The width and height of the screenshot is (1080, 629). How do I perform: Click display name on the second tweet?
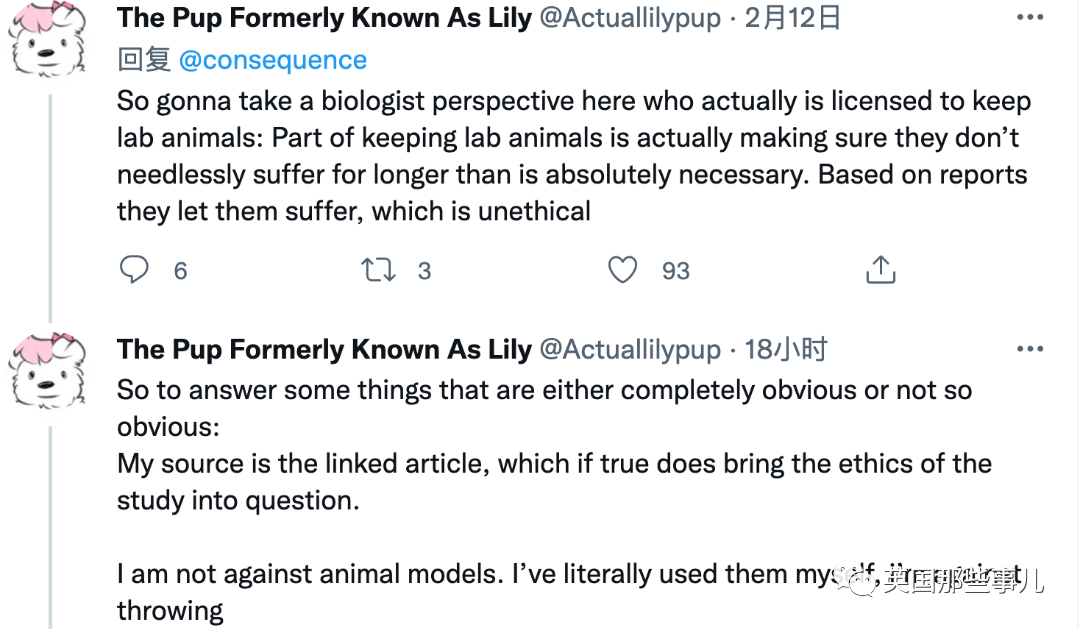[x=324, y=349]
